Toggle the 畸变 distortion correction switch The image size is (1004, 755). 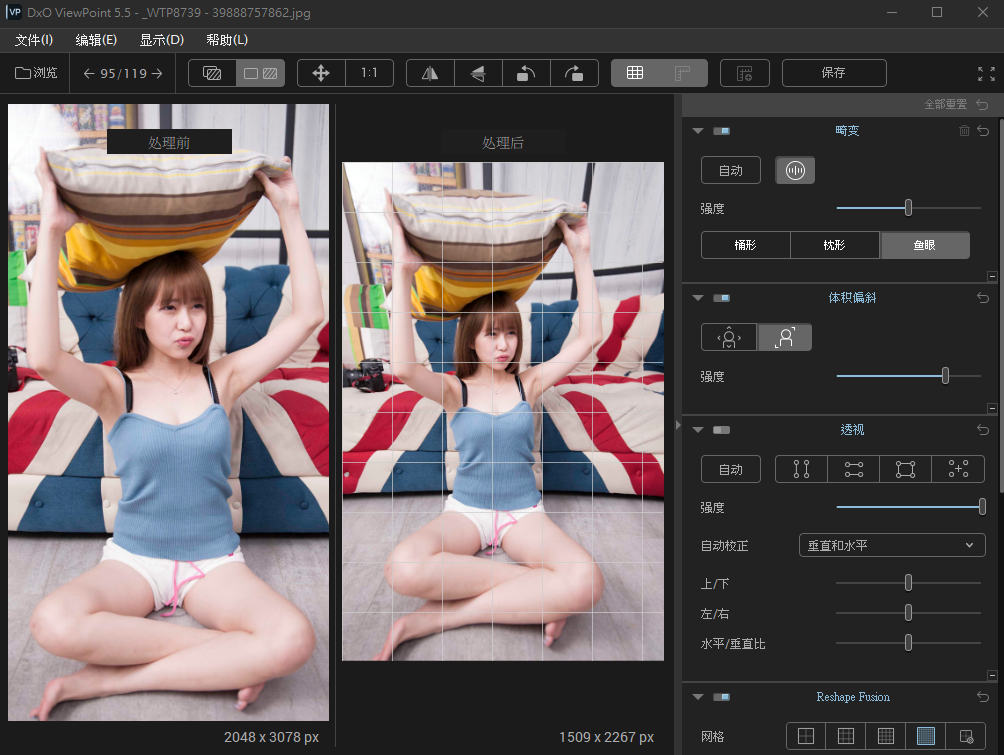click(x=721, y=131)
